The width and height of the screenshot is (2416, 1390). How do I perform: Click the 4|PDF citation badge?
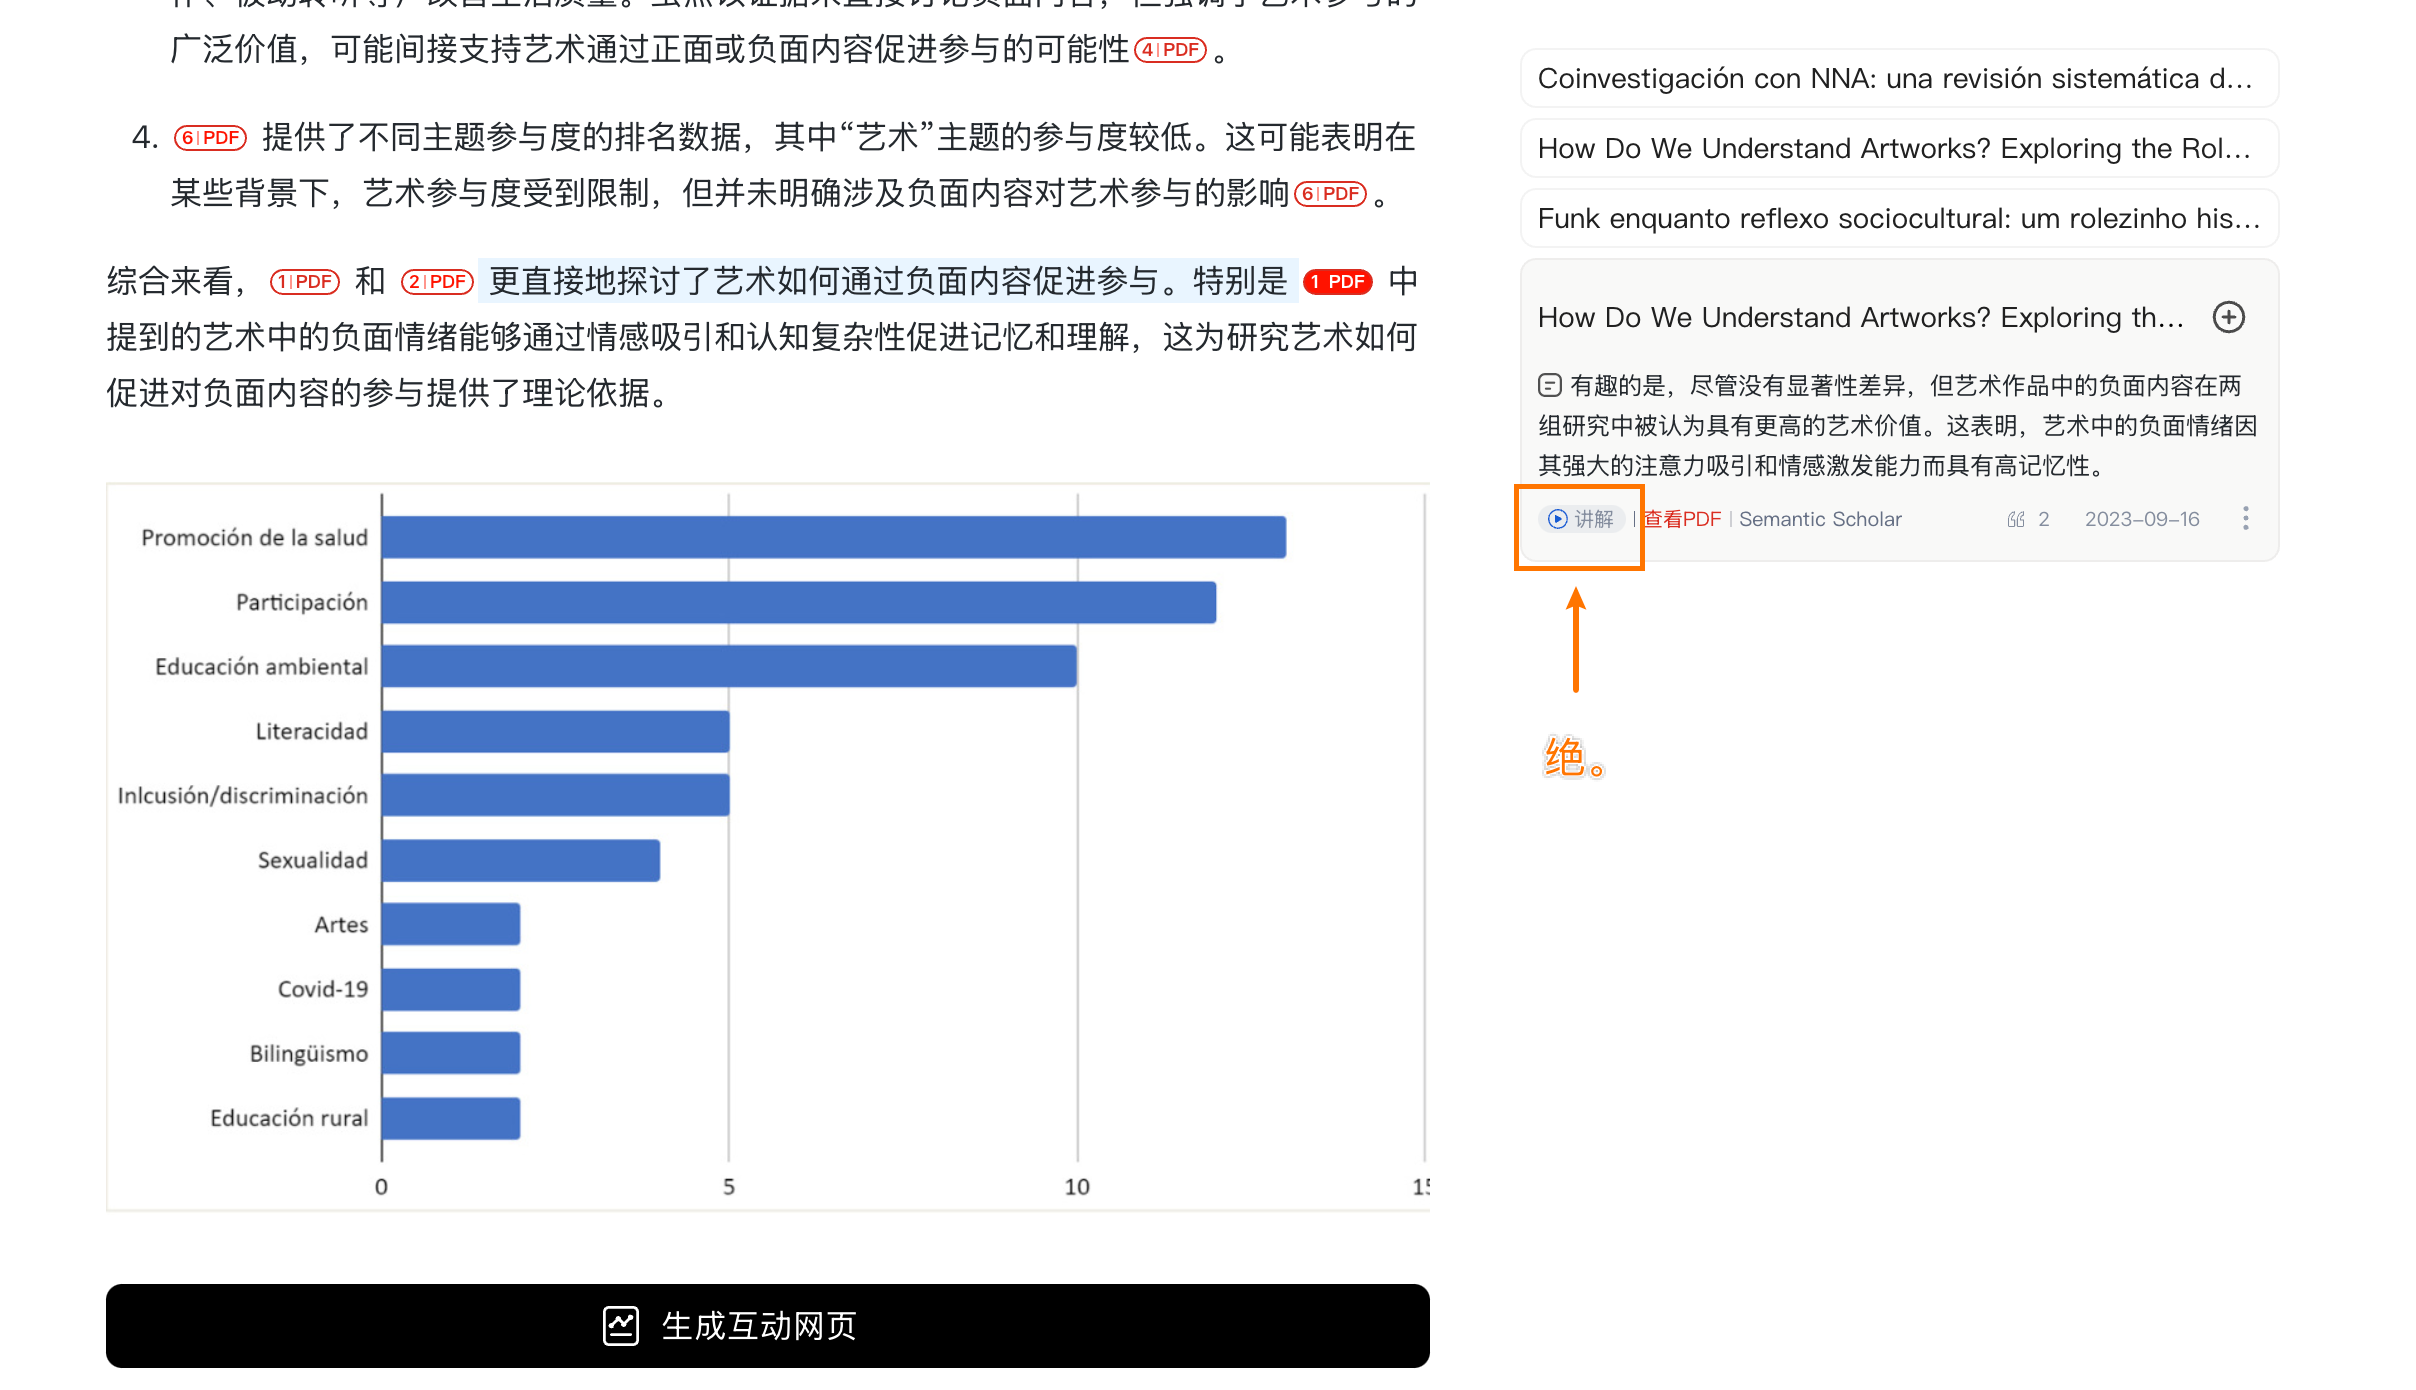pos(1170,50)
